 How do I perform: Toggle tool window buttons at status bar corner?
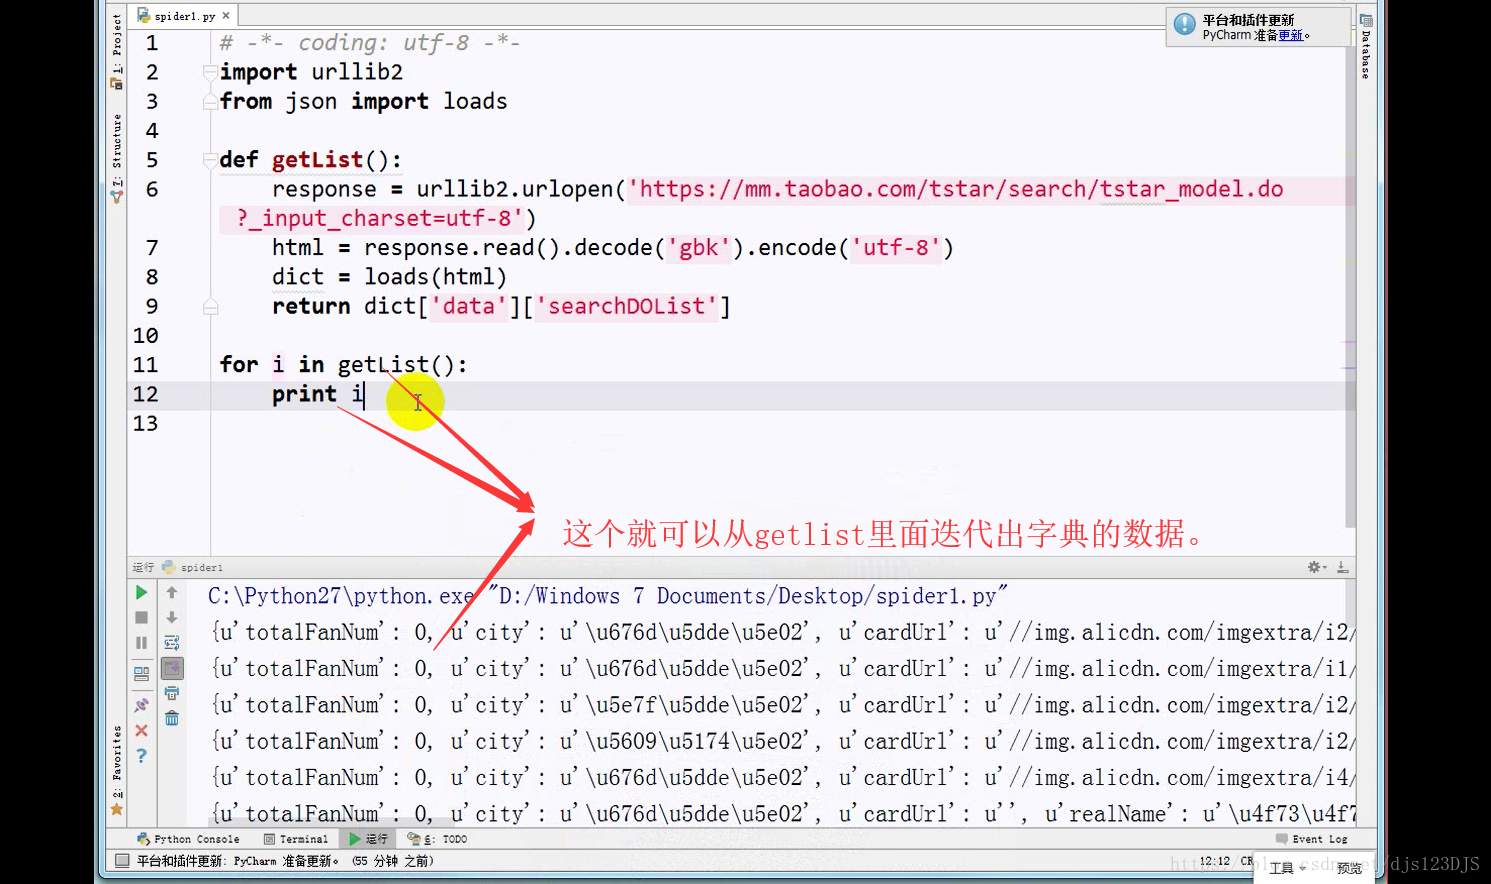point(122,860)
